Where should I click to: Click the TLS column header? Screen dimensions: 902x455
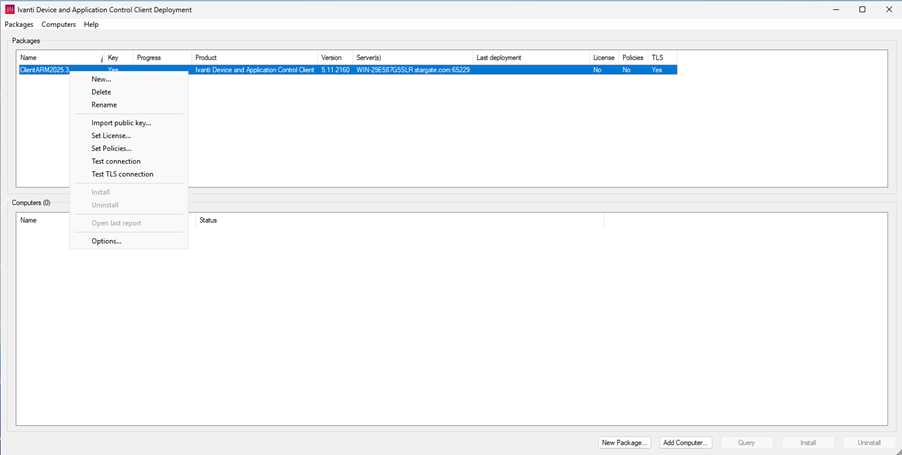tap(662, 58)
